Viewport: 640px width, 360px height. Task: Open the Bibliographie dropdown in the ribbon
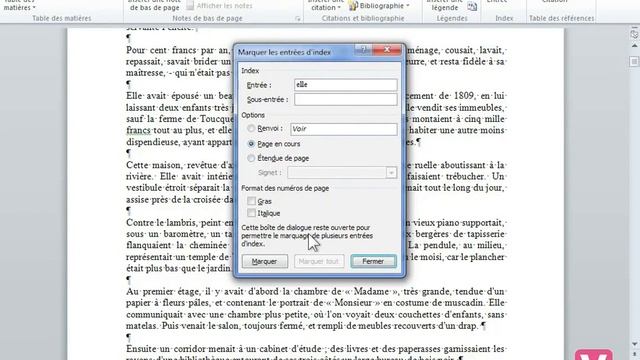tap(384, 6)
